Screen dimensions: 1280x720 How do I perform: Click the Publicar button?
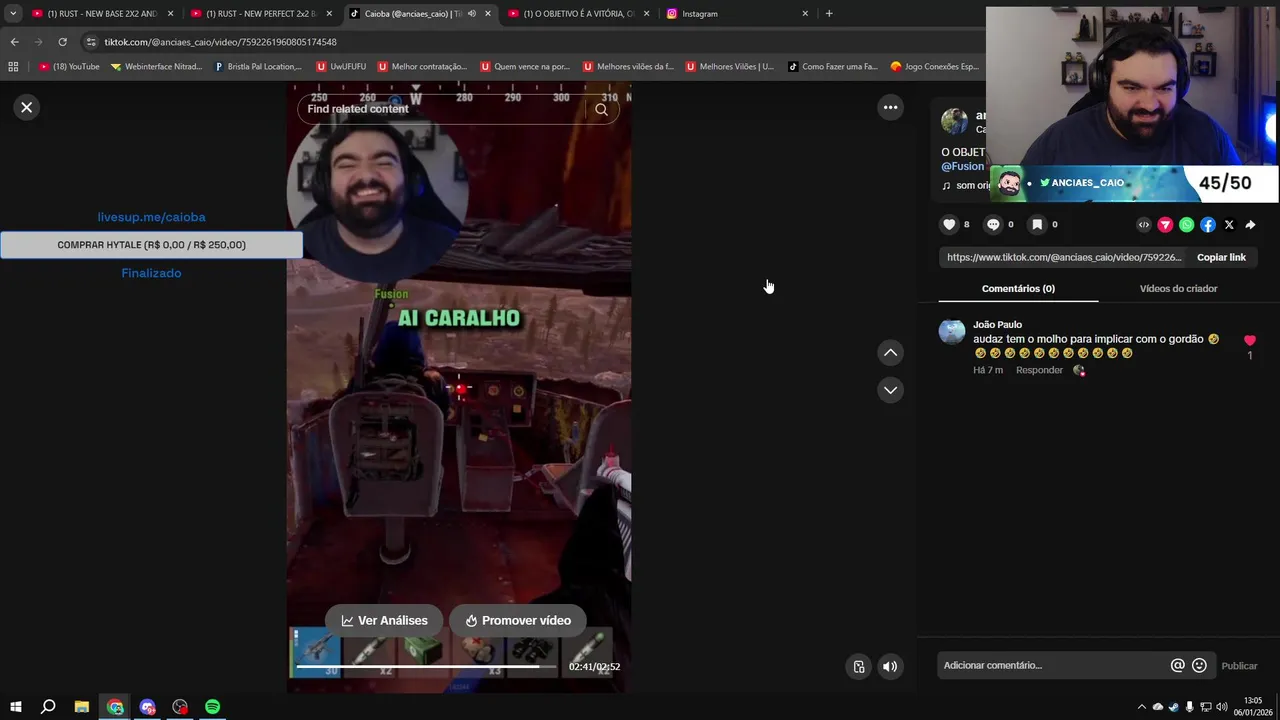pyautogui.click(x=1239, y=666)
